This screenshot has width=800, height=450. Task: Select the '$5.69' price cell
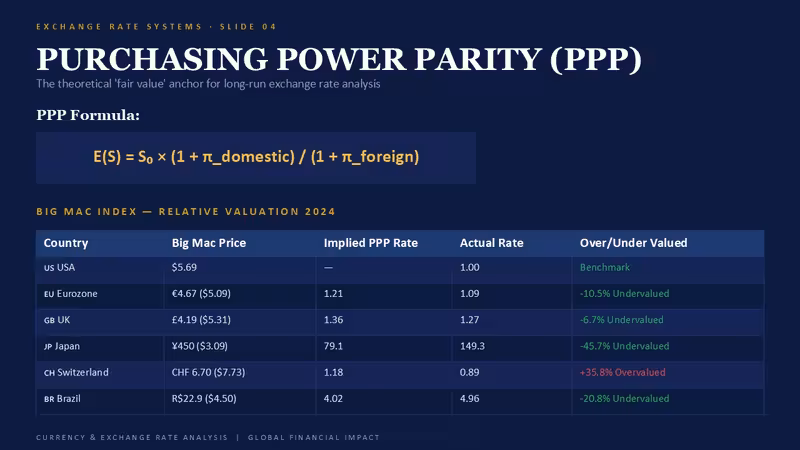pyautogui.click(x=184, y=267)
